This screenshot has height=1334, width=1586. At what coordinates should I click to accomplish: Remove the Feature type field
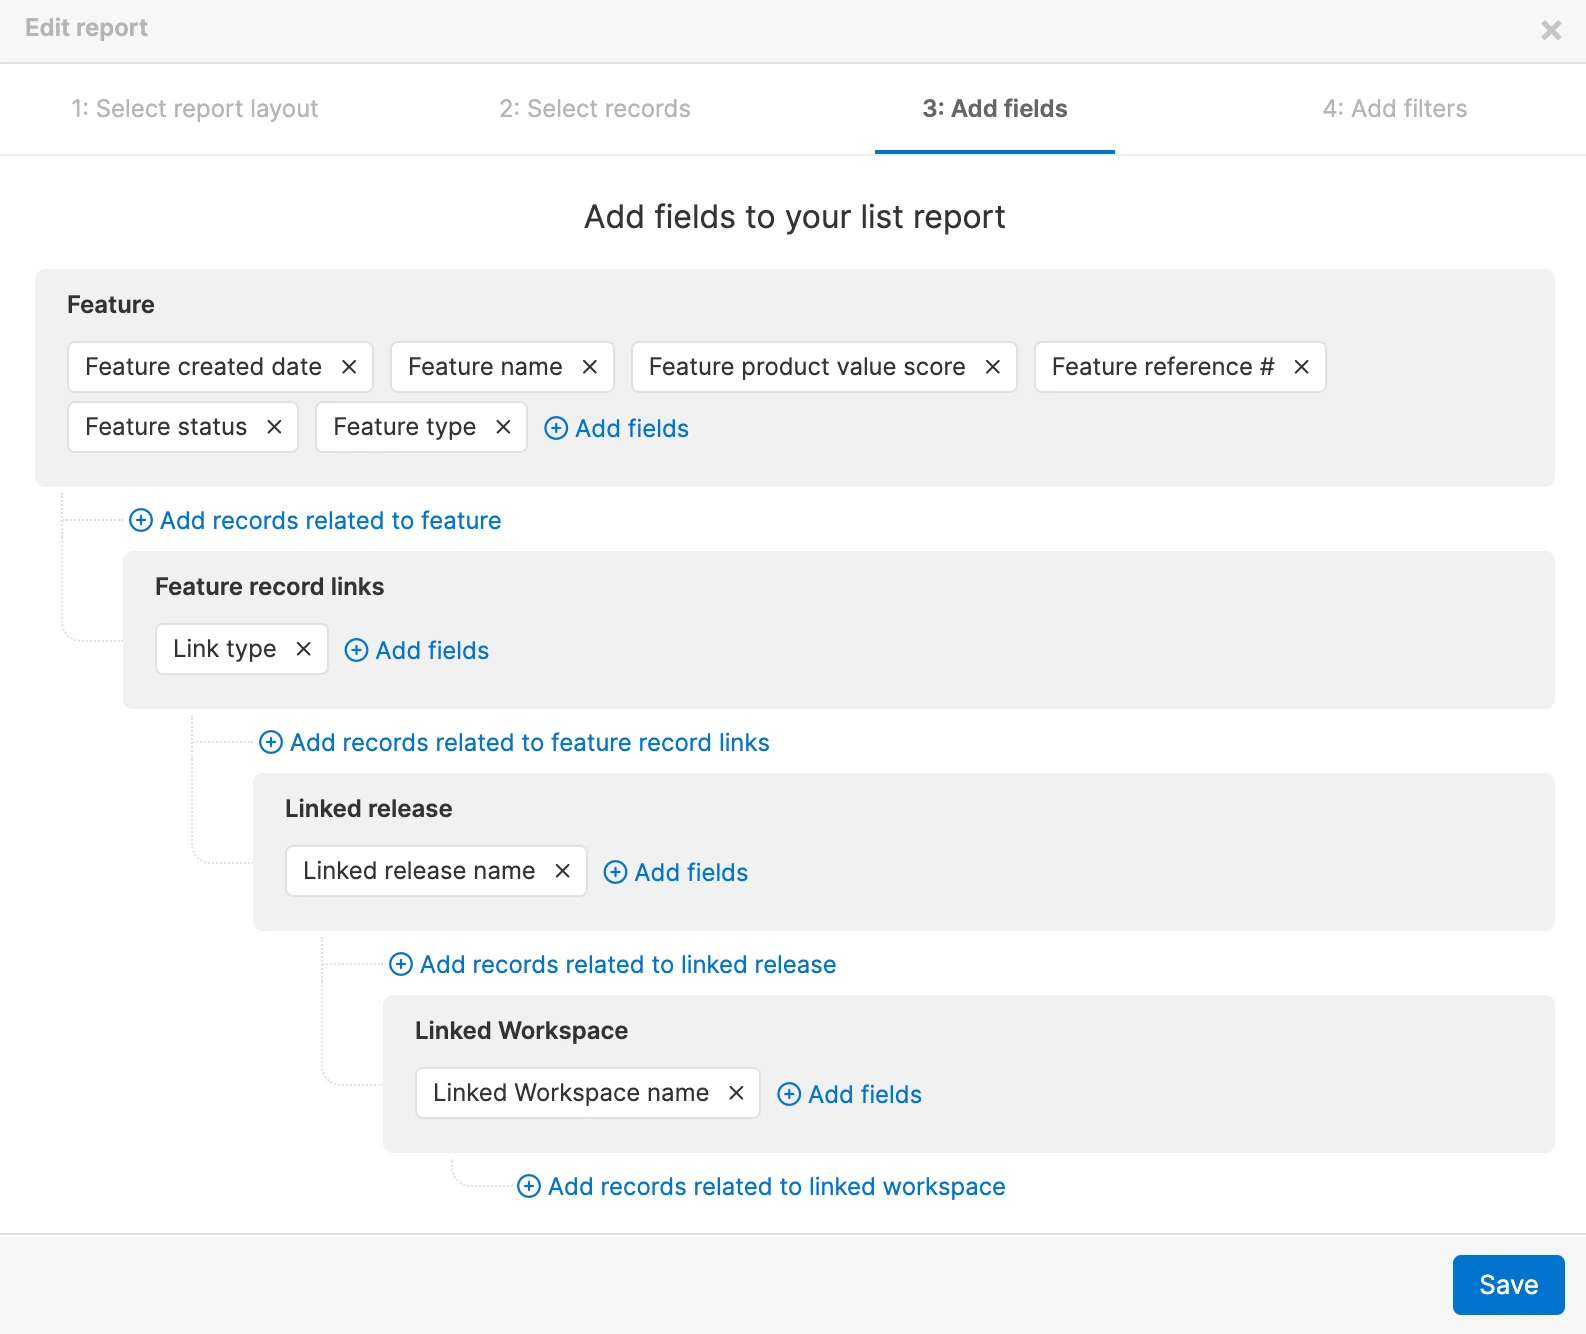point(503,427)
